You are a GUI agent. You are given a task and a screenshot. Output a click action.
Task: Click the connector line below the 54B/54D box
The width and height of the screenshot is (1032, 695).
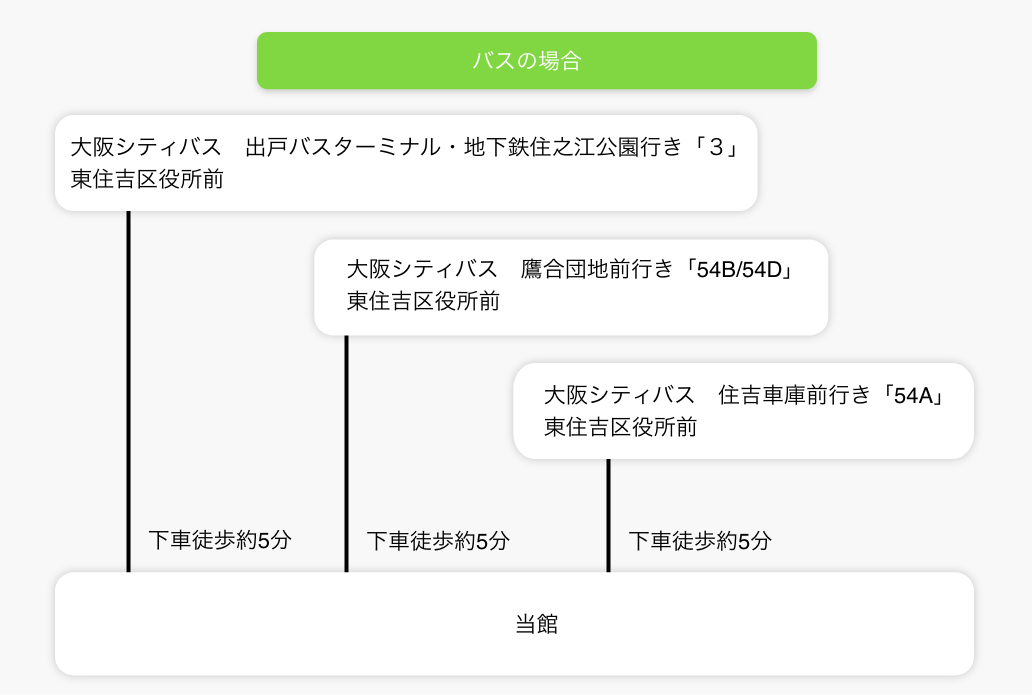(346, 450)
